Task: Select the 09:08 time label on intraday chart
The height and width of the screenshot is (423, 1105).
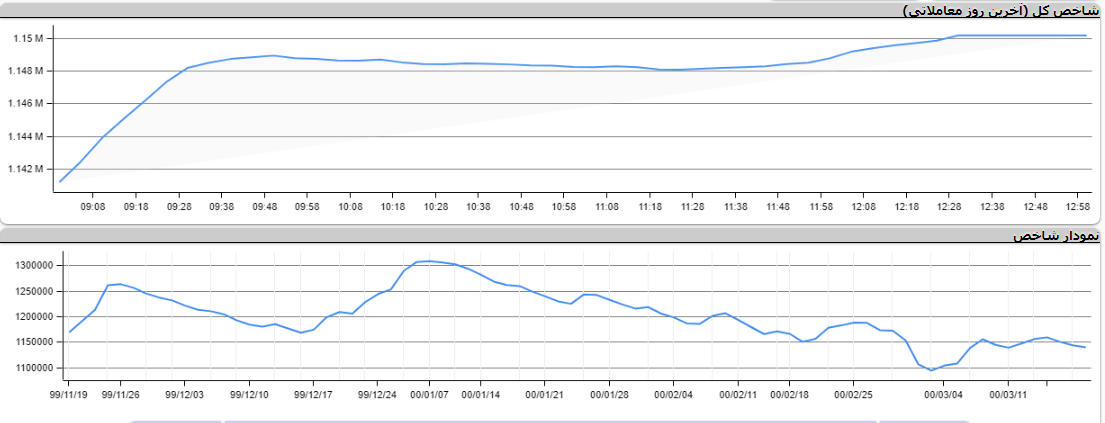Action: click(93, 206)
